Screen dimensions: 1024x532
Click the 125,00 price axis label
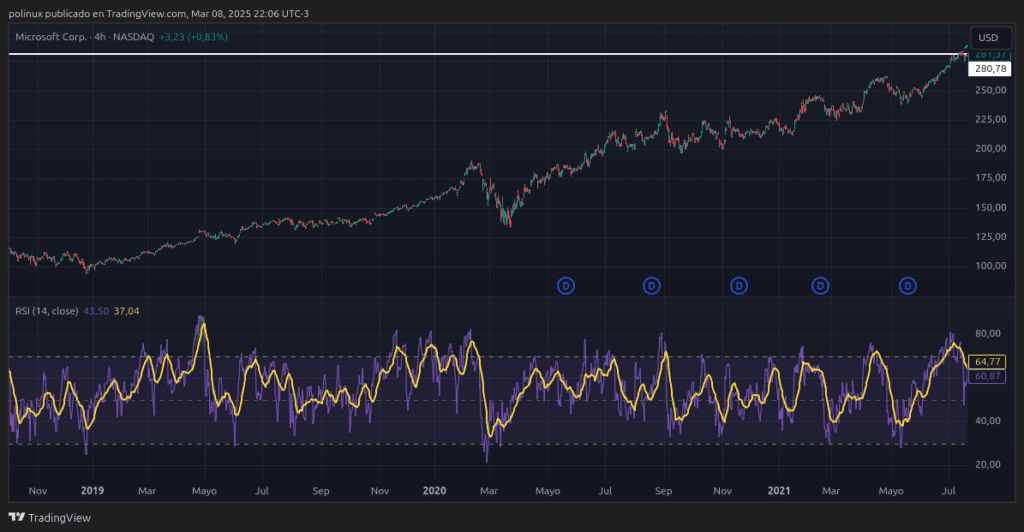click(x=991, y=236)
